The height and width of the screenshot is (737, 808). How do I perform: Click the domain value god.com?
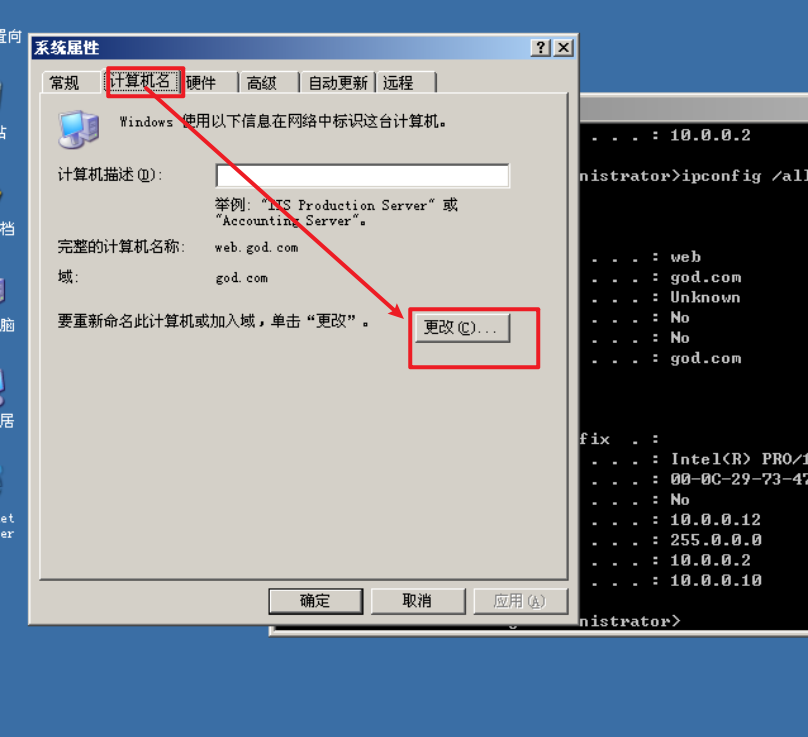point(242,278)
